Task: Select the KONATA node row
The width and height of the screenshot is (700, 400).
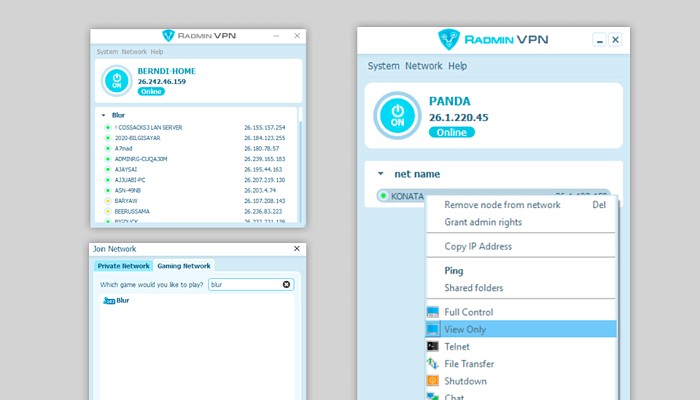Action: coord(494,196)
